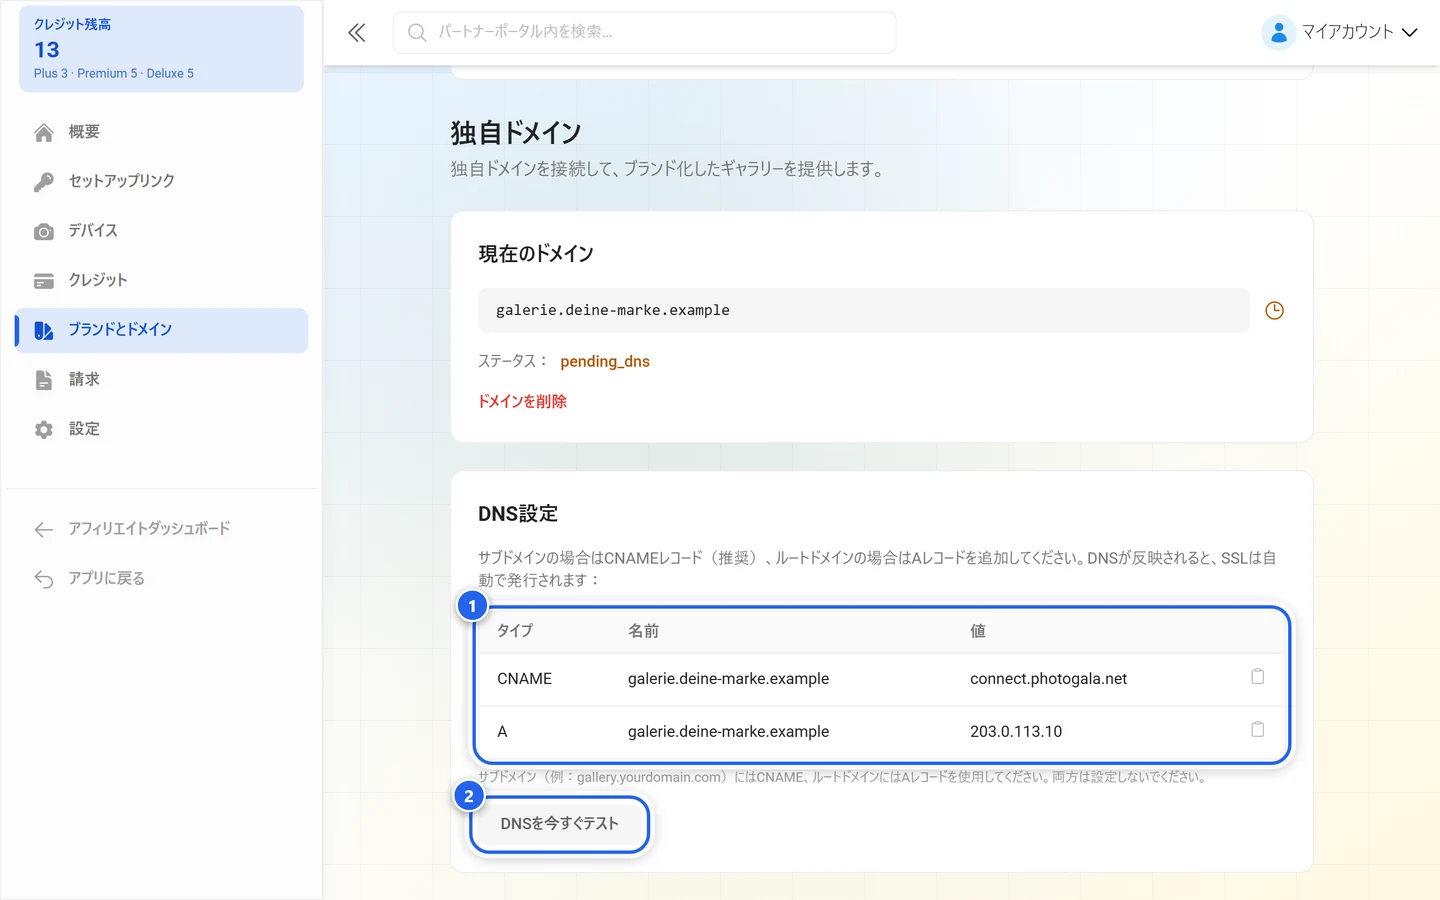This screenshot has height=900, width=1440.
Task: Click the user avatar icon
Action: [1278, 32]
